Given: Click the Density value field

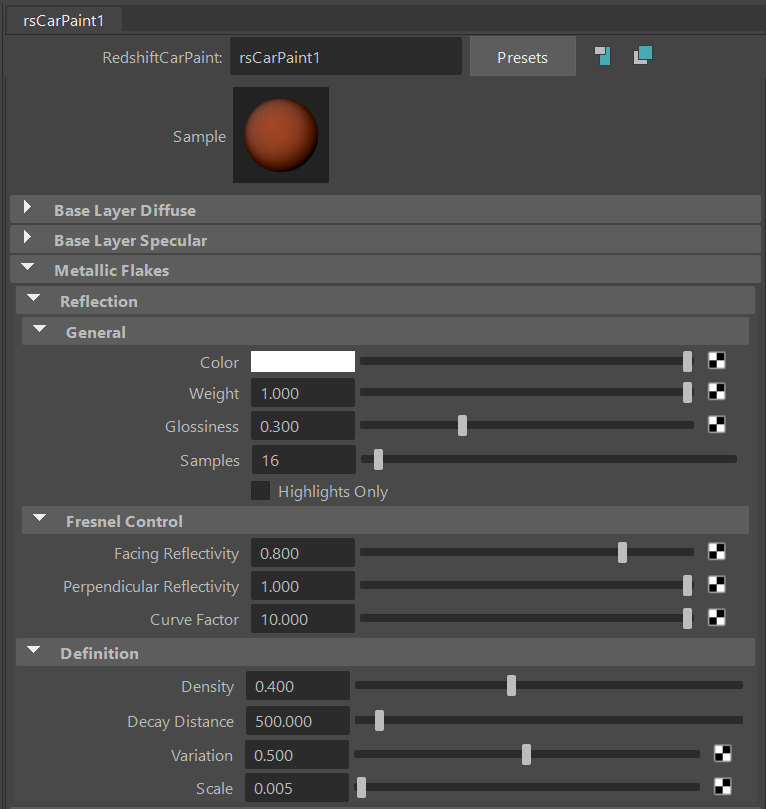Looking at the screenshot, I should [x=298, y=686].
